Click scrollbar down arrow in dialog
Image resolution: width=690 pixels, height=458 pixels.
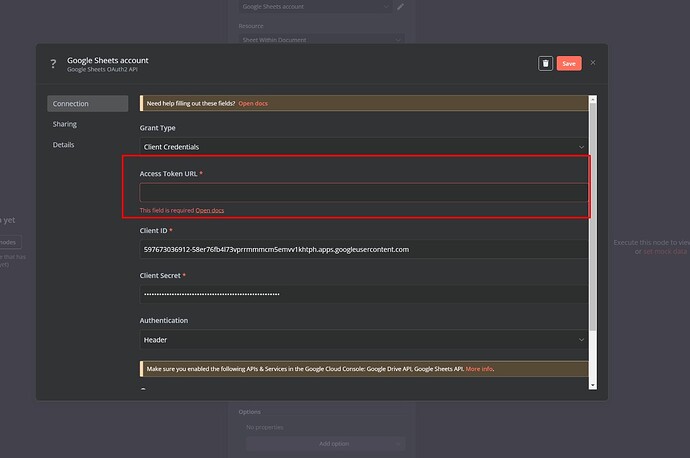(x=593, y=385)
